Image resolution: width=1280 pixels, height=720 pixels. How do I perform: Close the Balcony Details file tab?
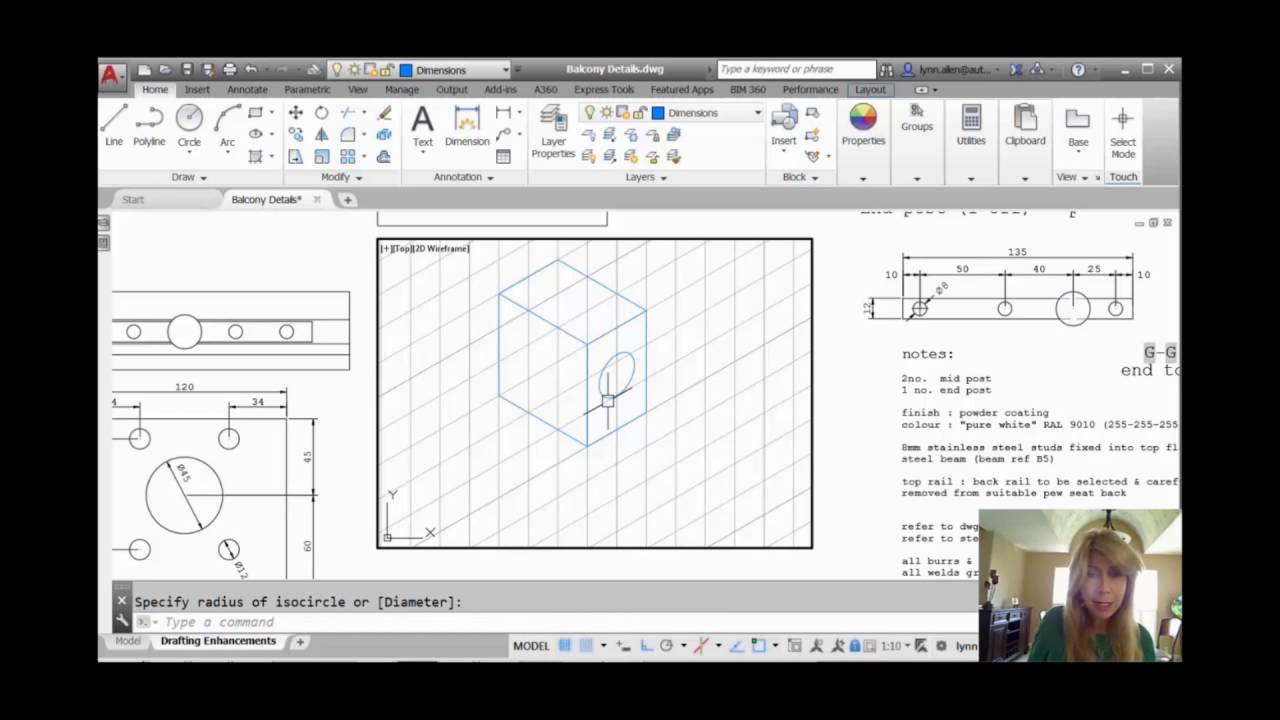point(317,199)
